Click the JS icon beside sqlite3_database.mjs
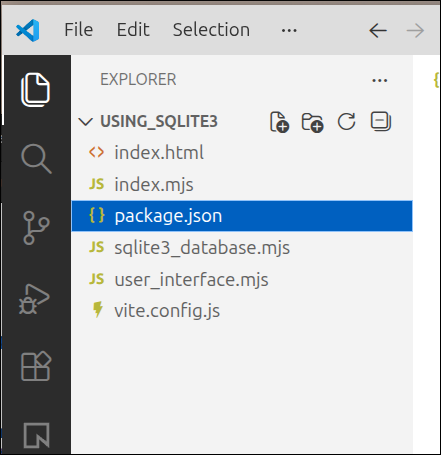Screen dimensions: 441x455 pos(97,247)
